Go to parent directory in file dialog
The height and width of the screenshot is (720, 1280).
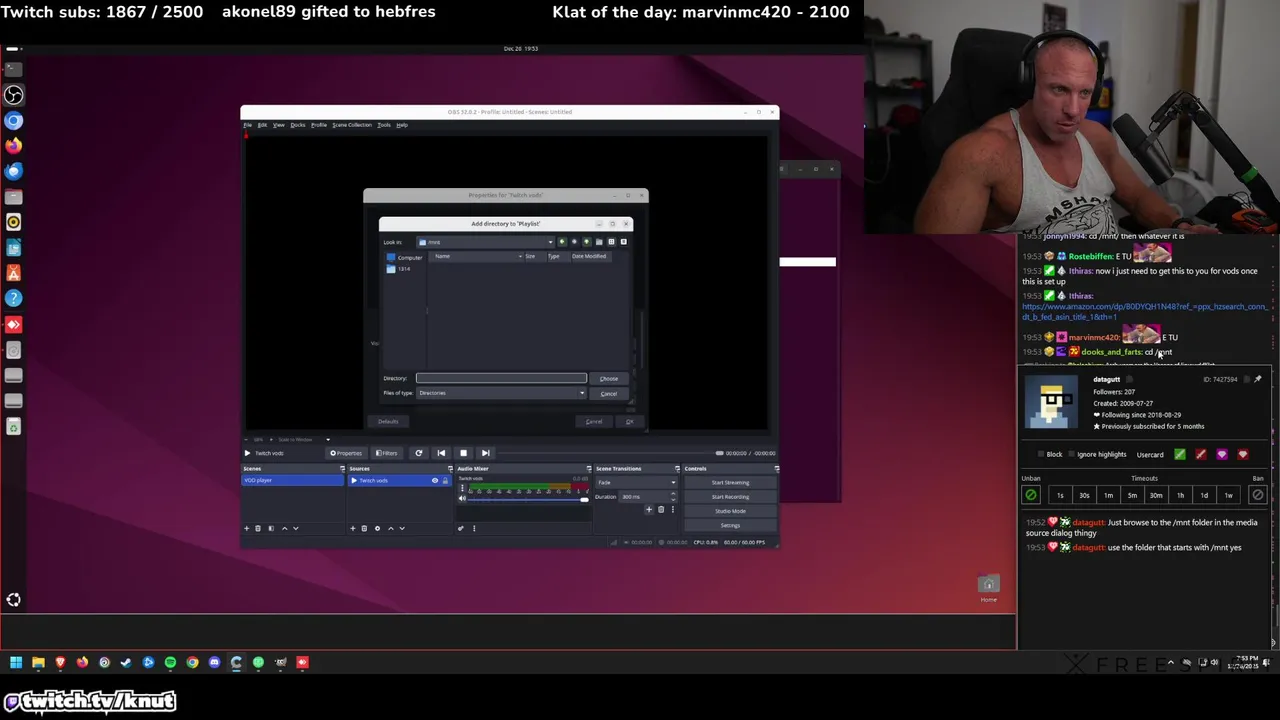[586, 242]
